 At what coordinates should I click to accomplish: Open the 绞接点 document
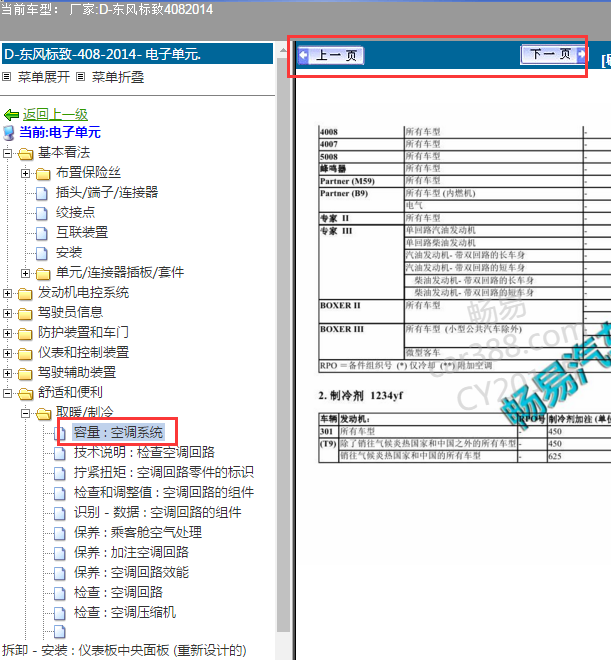76,212
